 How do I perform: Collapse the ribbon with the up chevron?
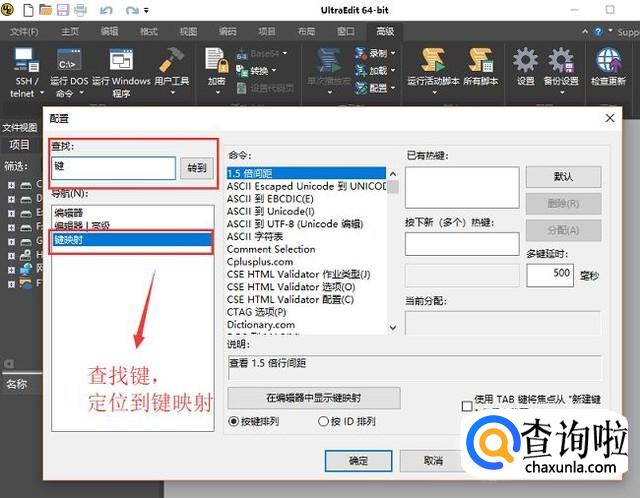tap(585, 31)
